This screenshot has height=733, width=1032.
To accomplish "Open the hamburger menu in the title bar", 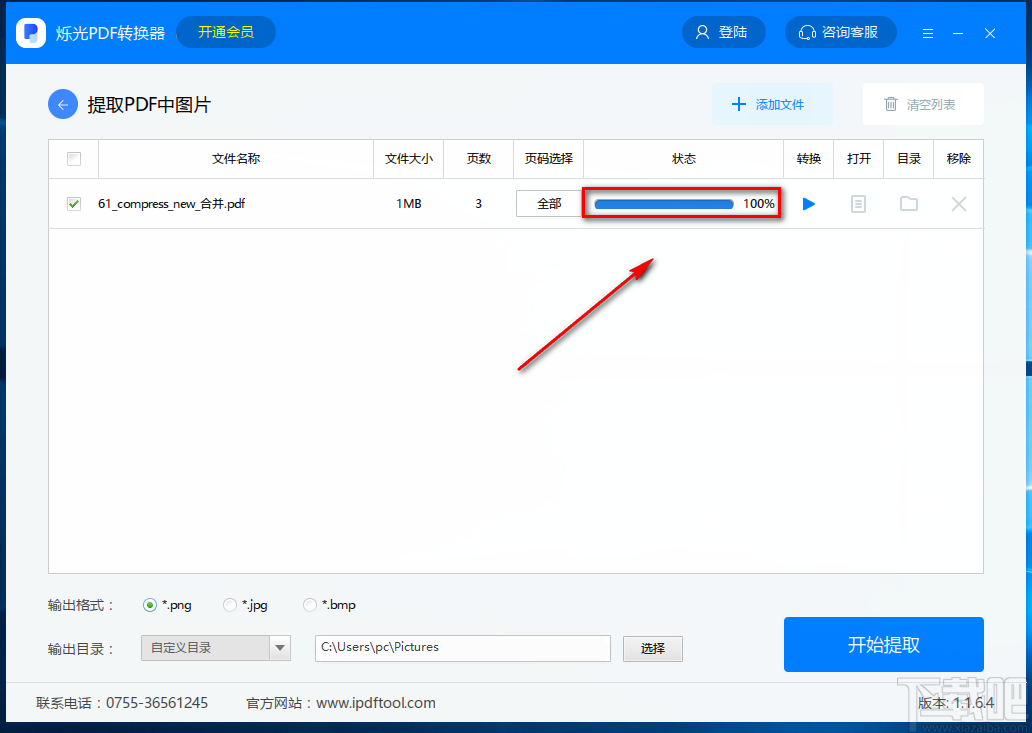I will [928, 34].
